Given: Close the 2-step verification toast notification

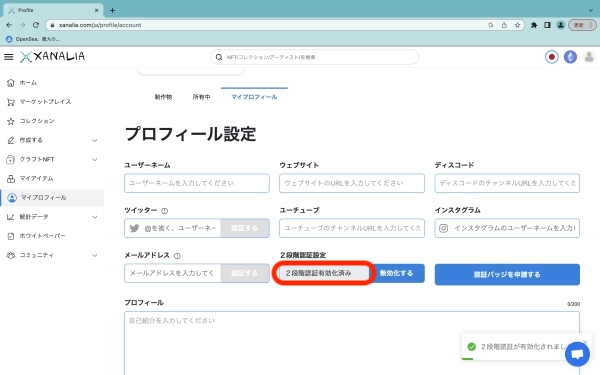Looking at the screenshot, I should [585, 342].
